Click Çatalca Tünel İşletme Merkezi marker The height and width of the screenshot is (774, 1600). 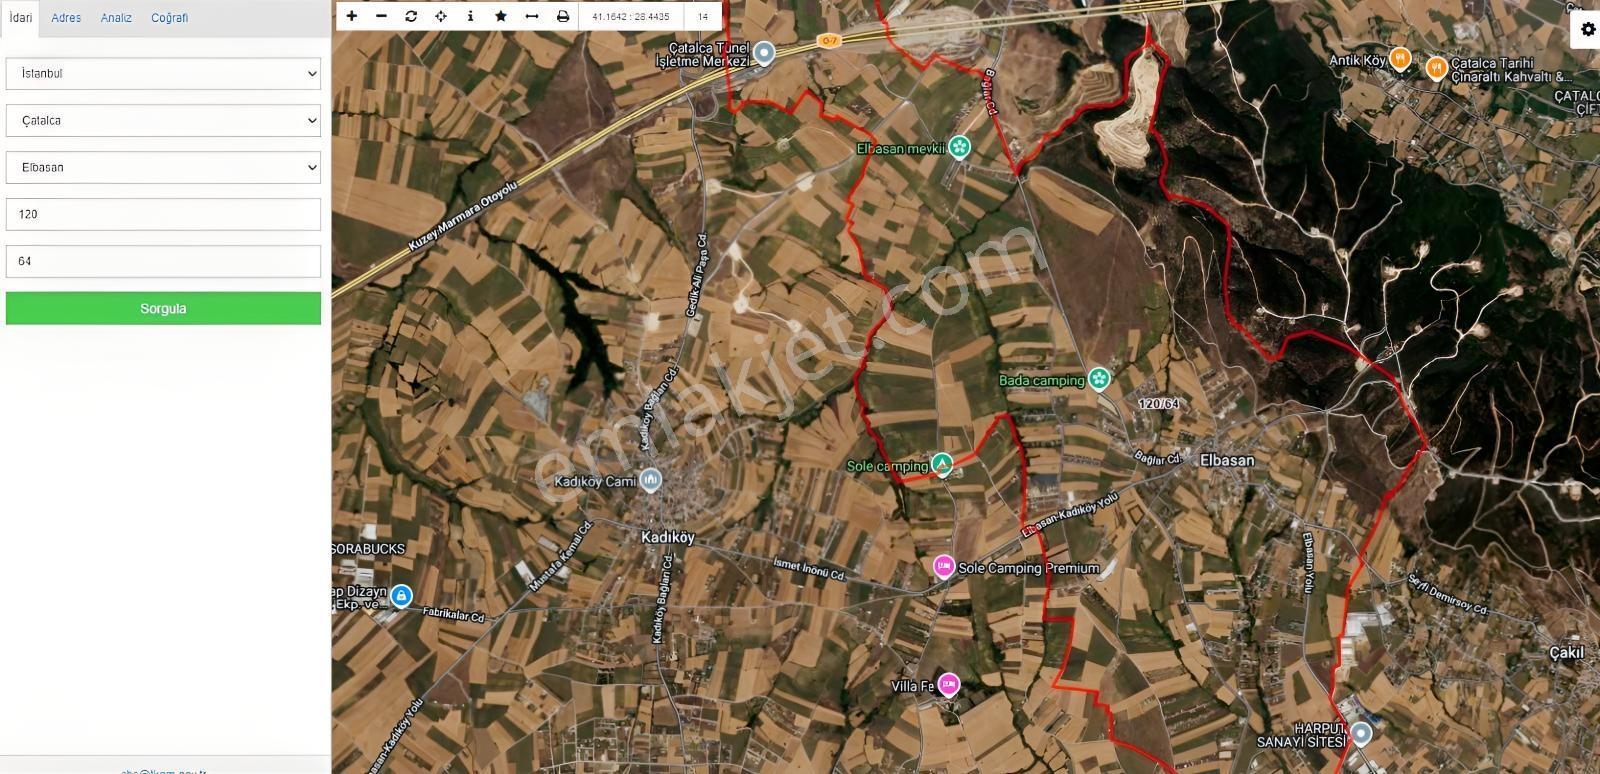pos(764,53)
